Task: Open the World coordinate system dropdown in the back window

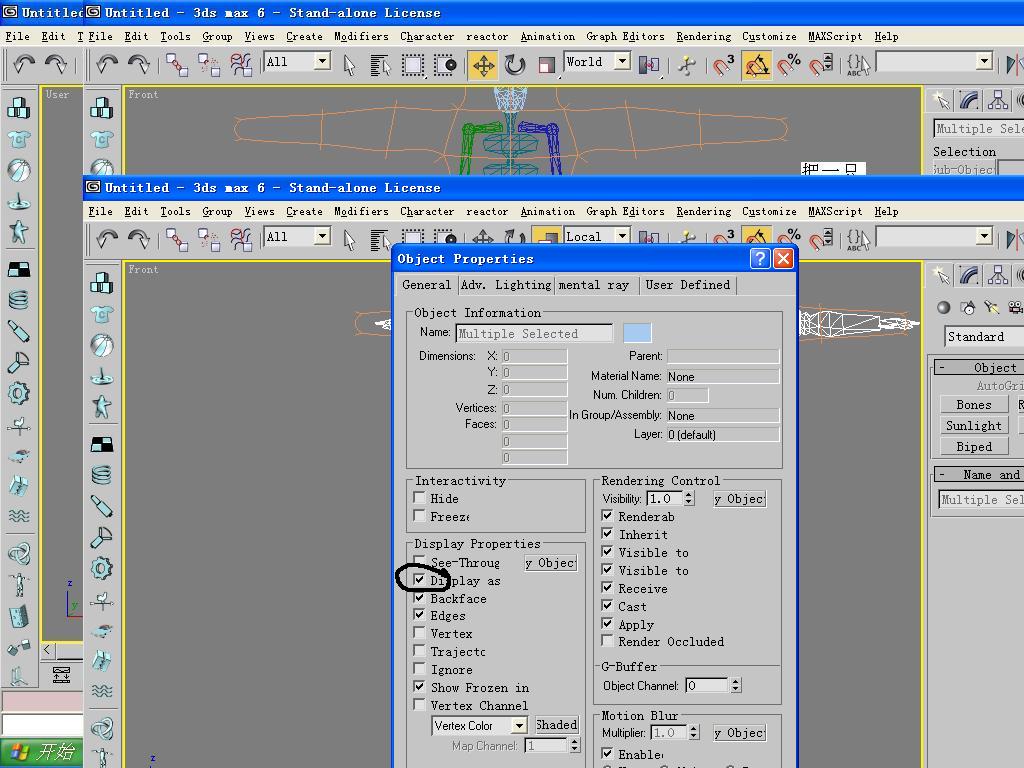Action: tap(622, 61)
